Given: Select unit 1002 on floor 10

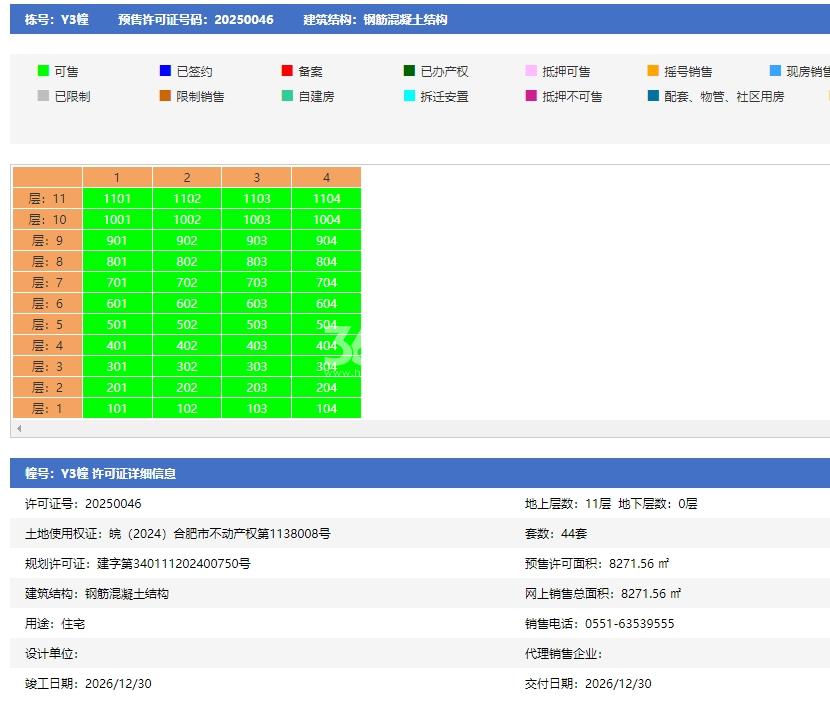Looking at the screenshot, I should point(187,219).
